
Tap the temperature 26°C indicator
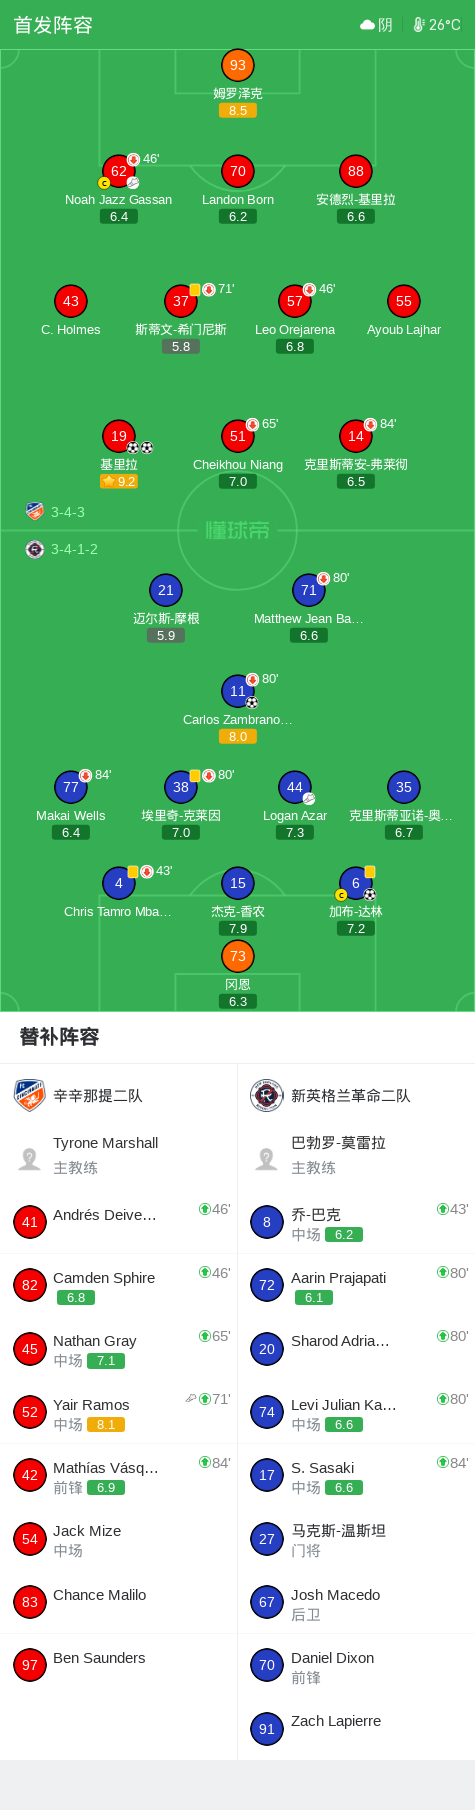click(x=437, y=25)
